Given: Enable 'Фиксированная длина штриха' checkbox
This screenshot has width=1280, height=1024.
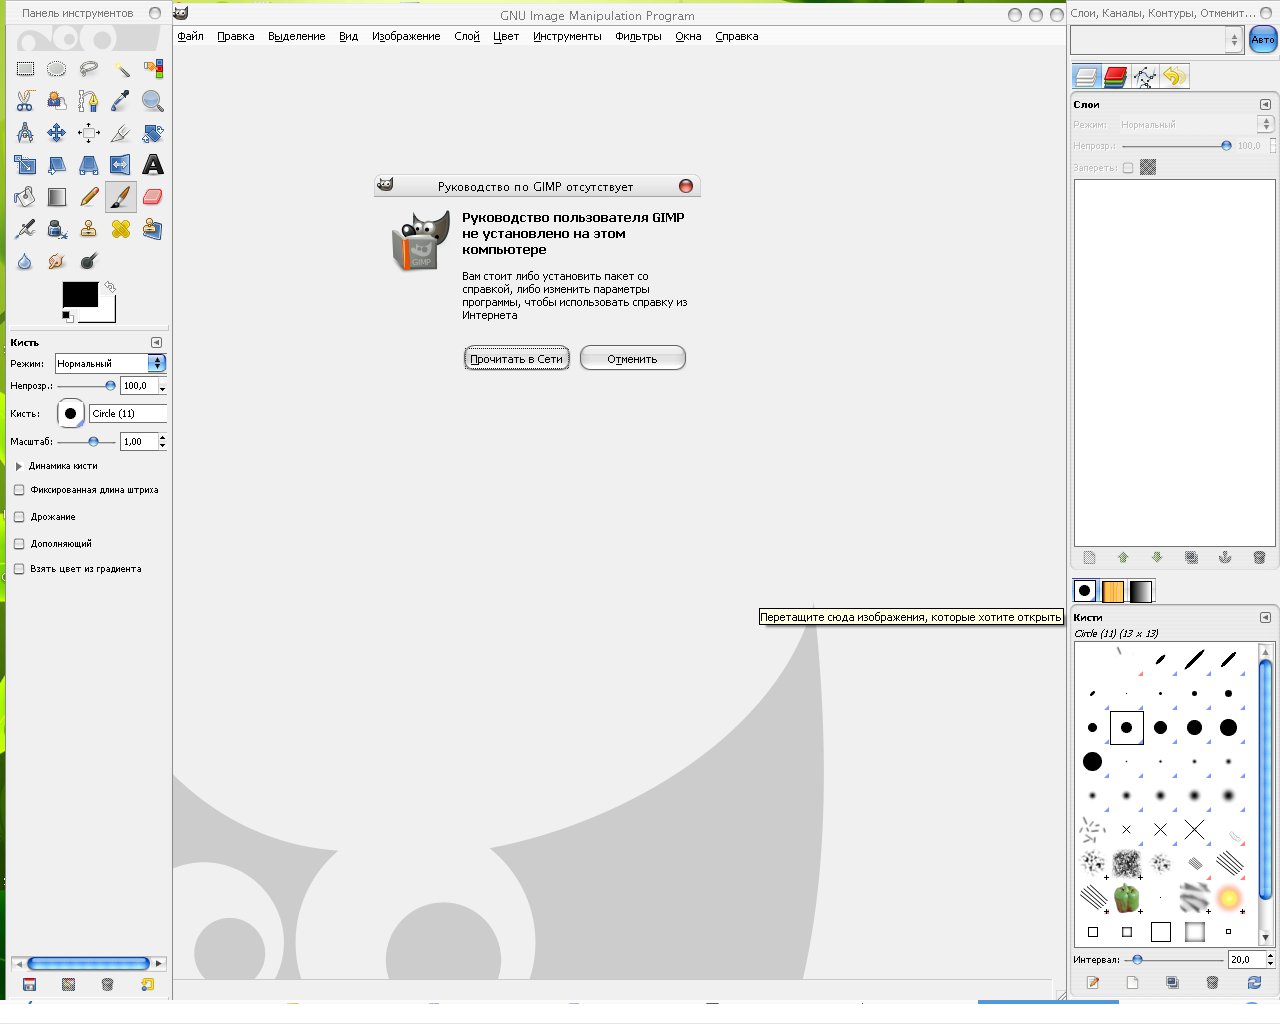Looking at the screenshot, I should [x=19, y=490].
